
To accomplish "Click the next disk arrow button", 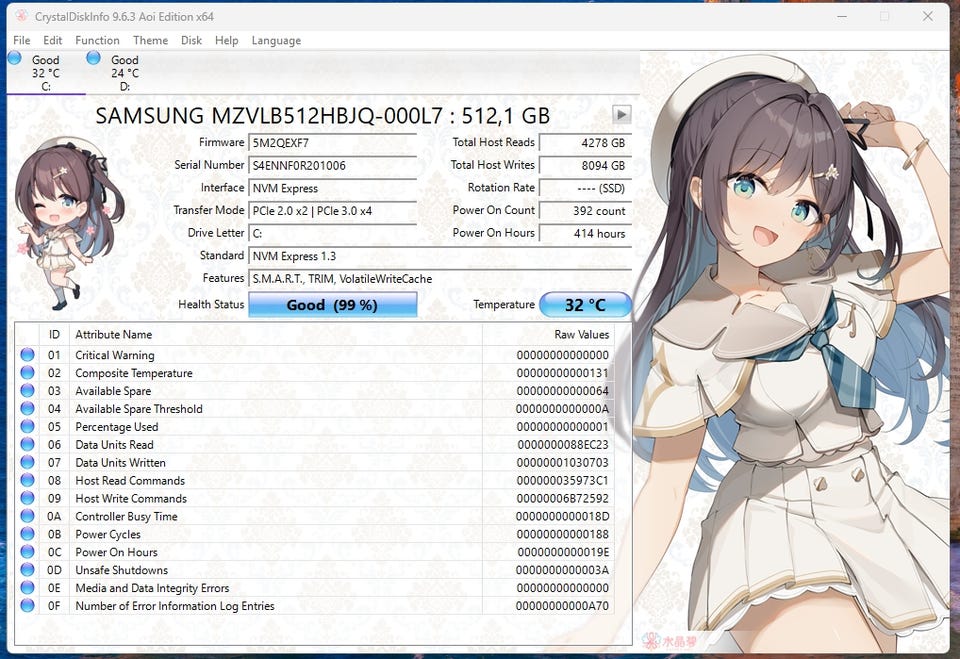I will [621, 115].
